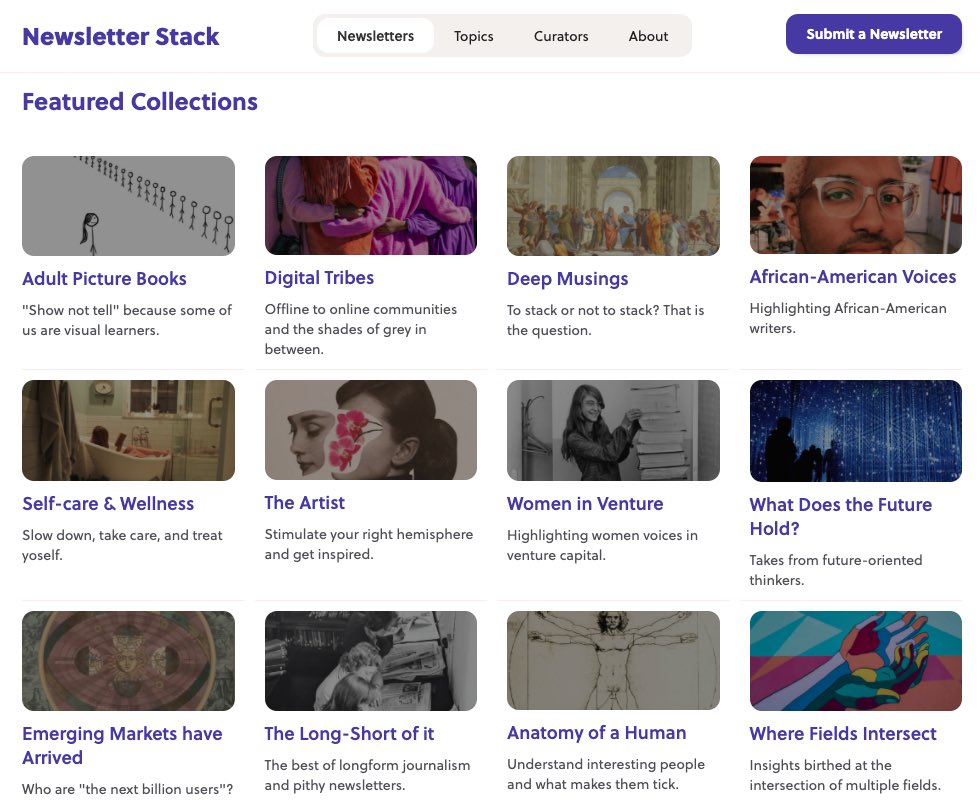
Task: Open the Adult Picture Books collection
Action: [x=104, y=278]
